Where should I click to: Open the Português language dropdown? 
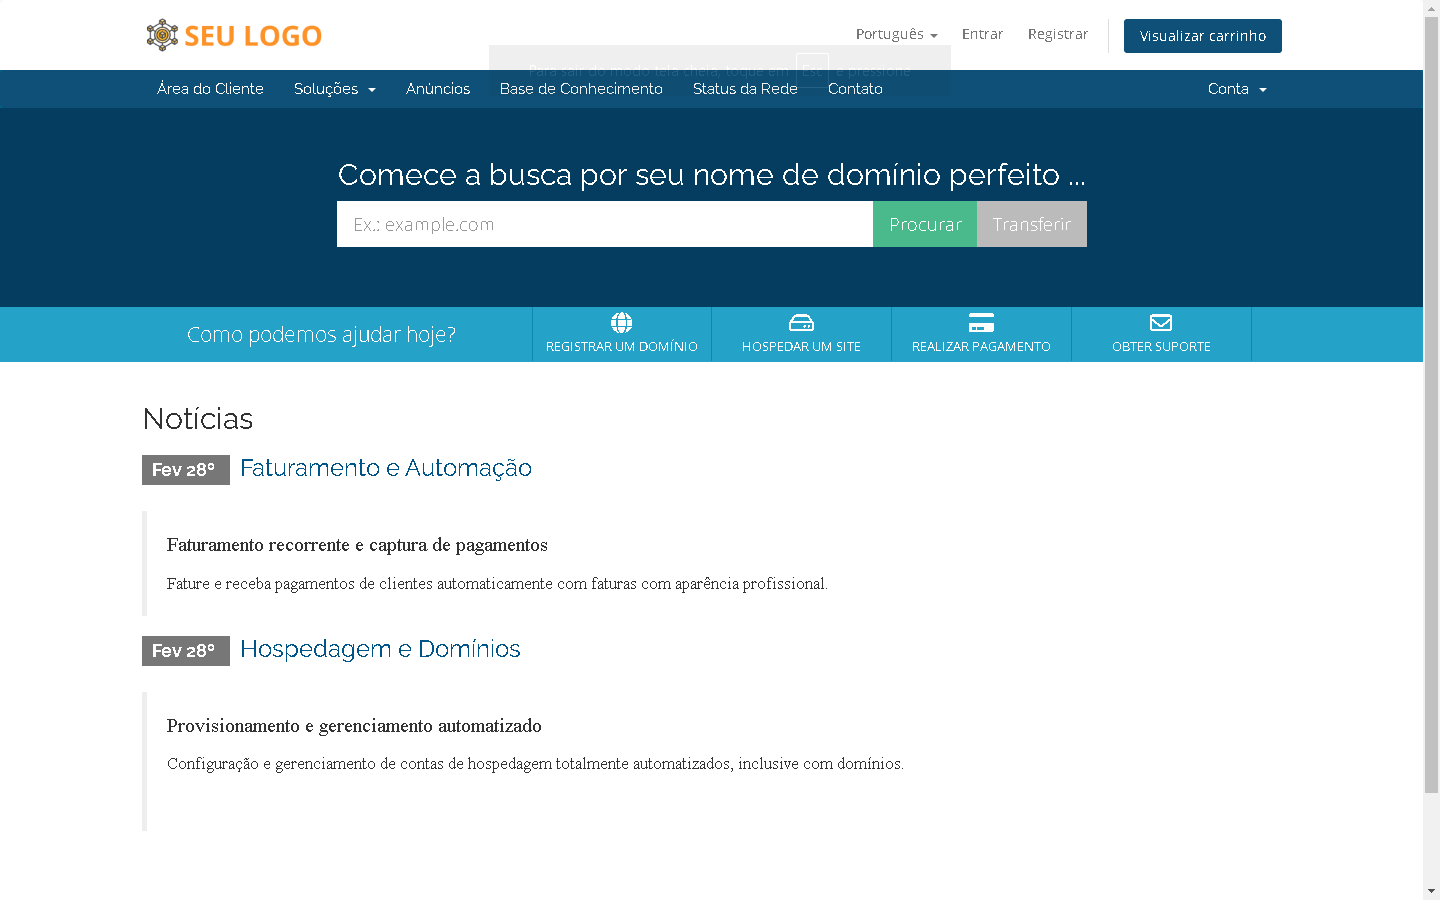click(x=896, y=34)
